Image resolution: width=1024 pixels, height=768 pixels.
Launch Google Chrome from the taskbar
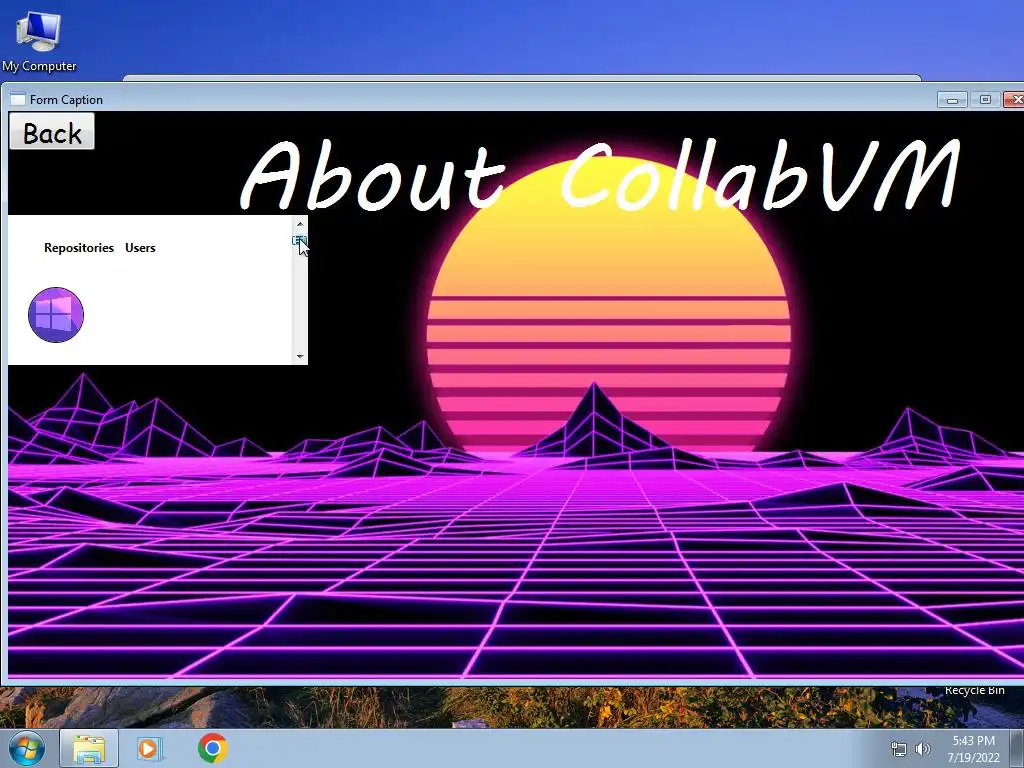(213, 748)
